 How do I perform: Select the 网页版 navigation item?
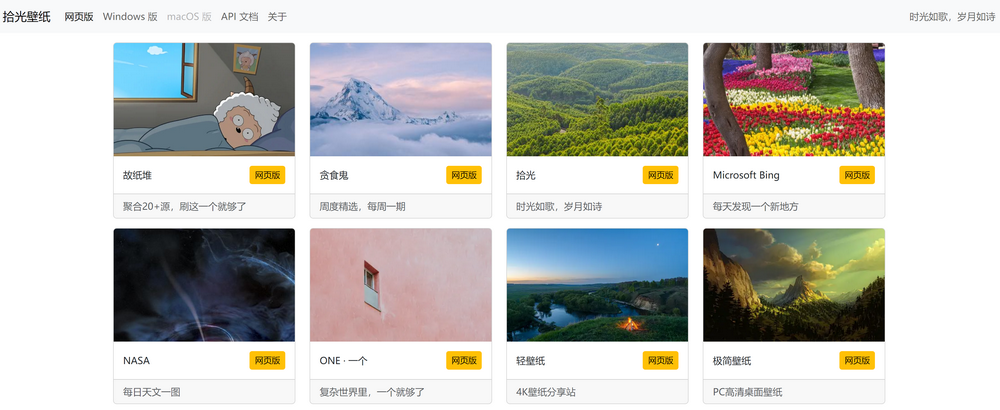[x=78, y=17]
